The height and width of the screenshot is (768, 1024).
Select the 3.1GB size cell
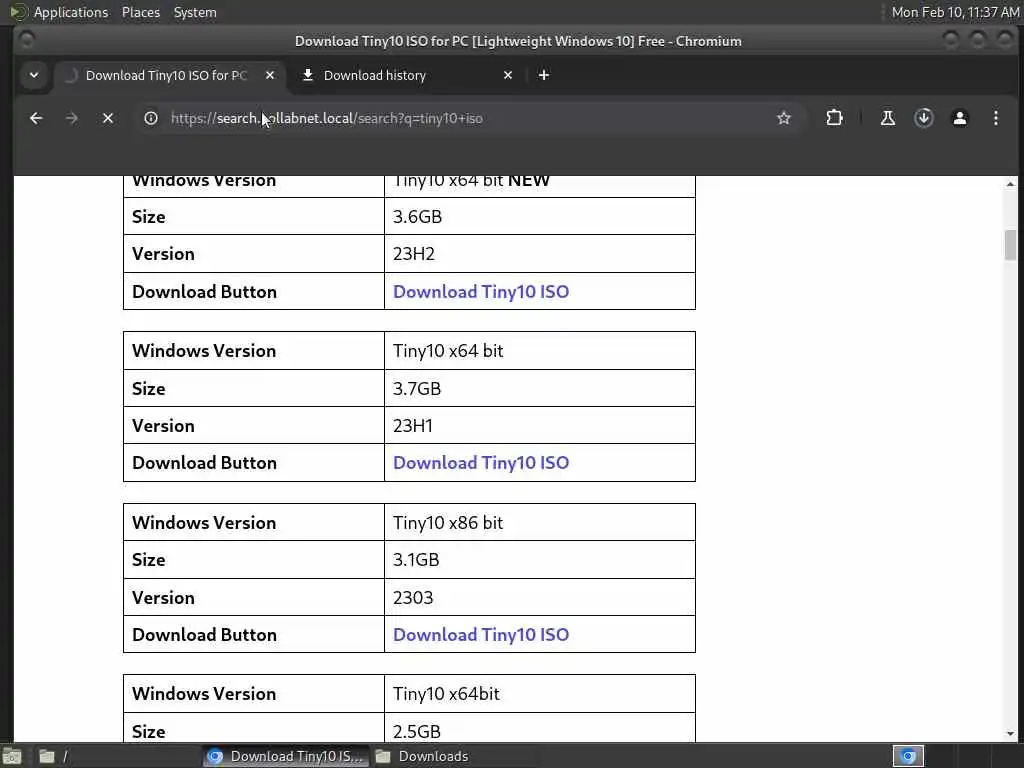(539, 560)
